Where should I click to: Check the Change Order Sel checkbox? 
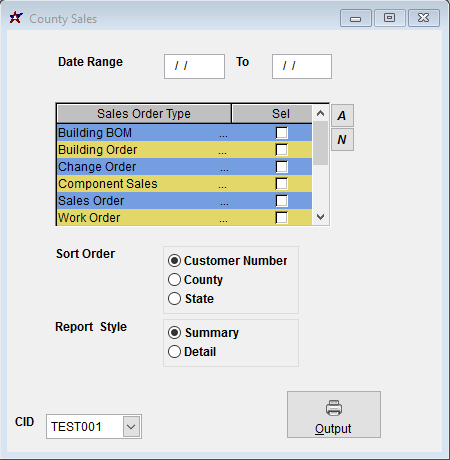pyautogui.click(x=282, y=167)
